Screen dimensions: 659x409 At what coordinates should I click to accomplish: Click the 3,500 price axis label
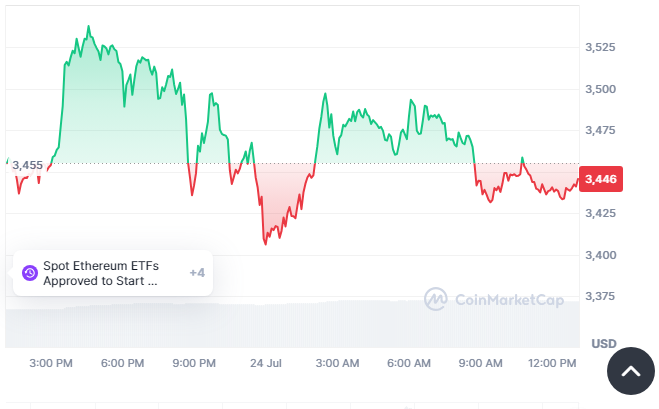(599, 89)
